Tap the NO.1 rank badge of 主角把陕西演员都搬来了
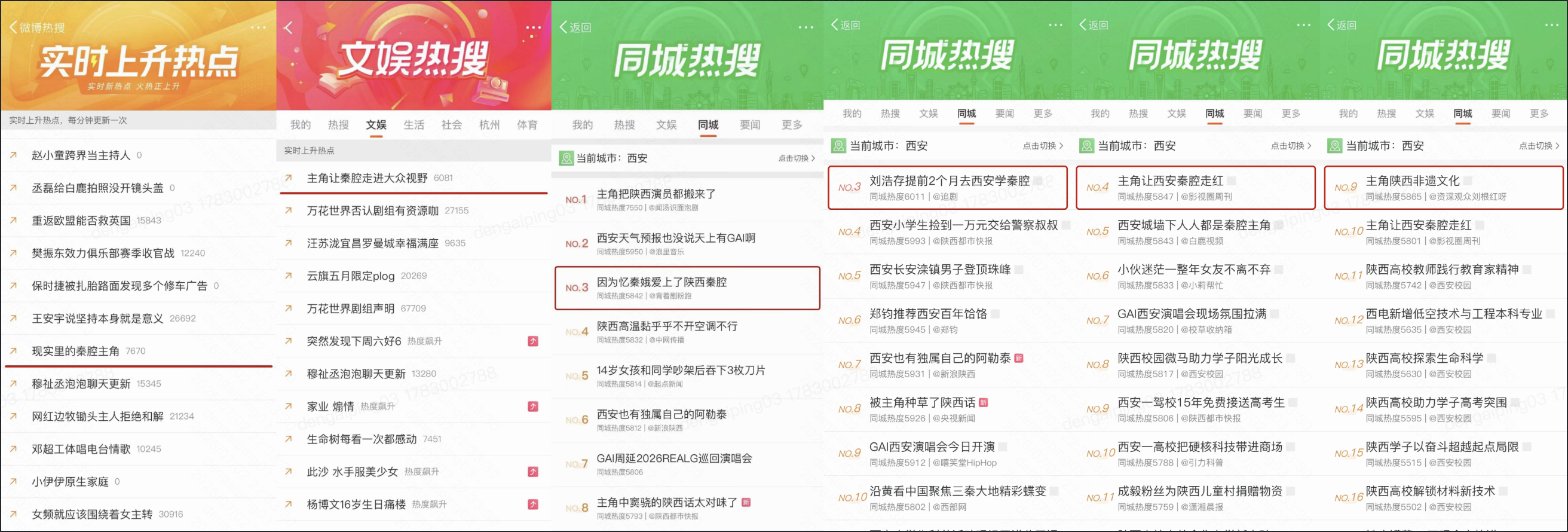The height and width of the screenshot is (532, 1568). point(576,200)
